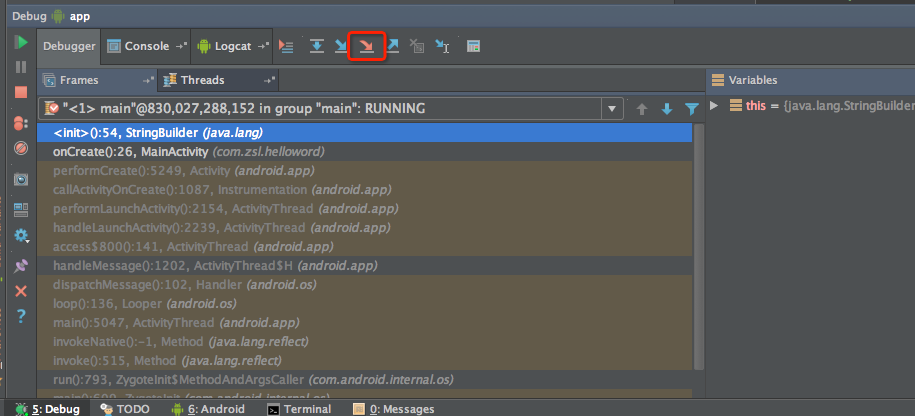Image resolution: width=915 pixels, height=416 pixels.
Task: Select frame onCreate():26, MainActivity
Action: pyautogui.click(x=365, y=152)
